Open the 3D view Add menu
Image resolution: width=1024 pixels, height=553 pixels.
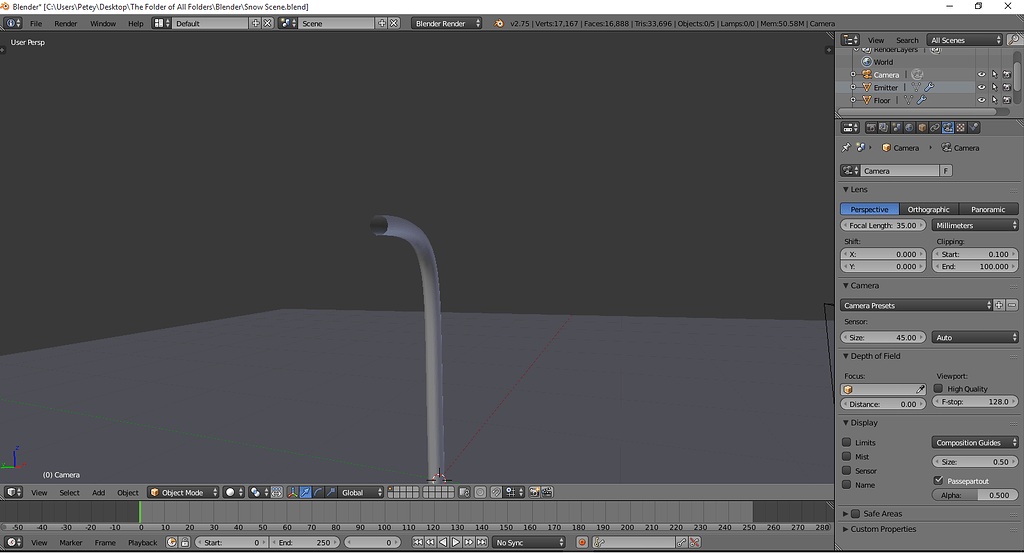pos(98,493)
